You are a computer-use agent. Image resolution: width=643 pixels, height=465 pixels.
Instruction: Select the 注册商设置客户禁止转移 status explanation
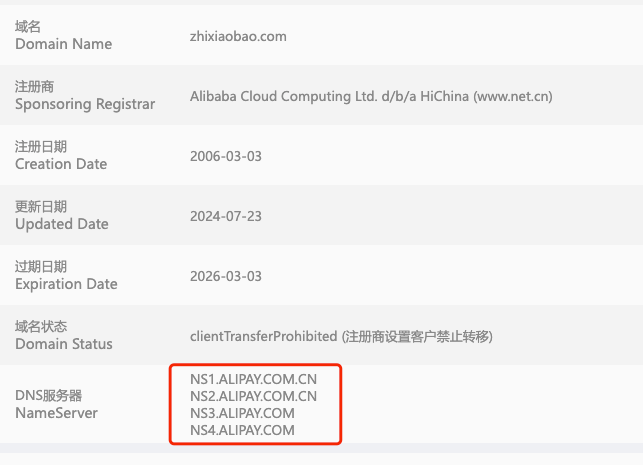(417, 337)
